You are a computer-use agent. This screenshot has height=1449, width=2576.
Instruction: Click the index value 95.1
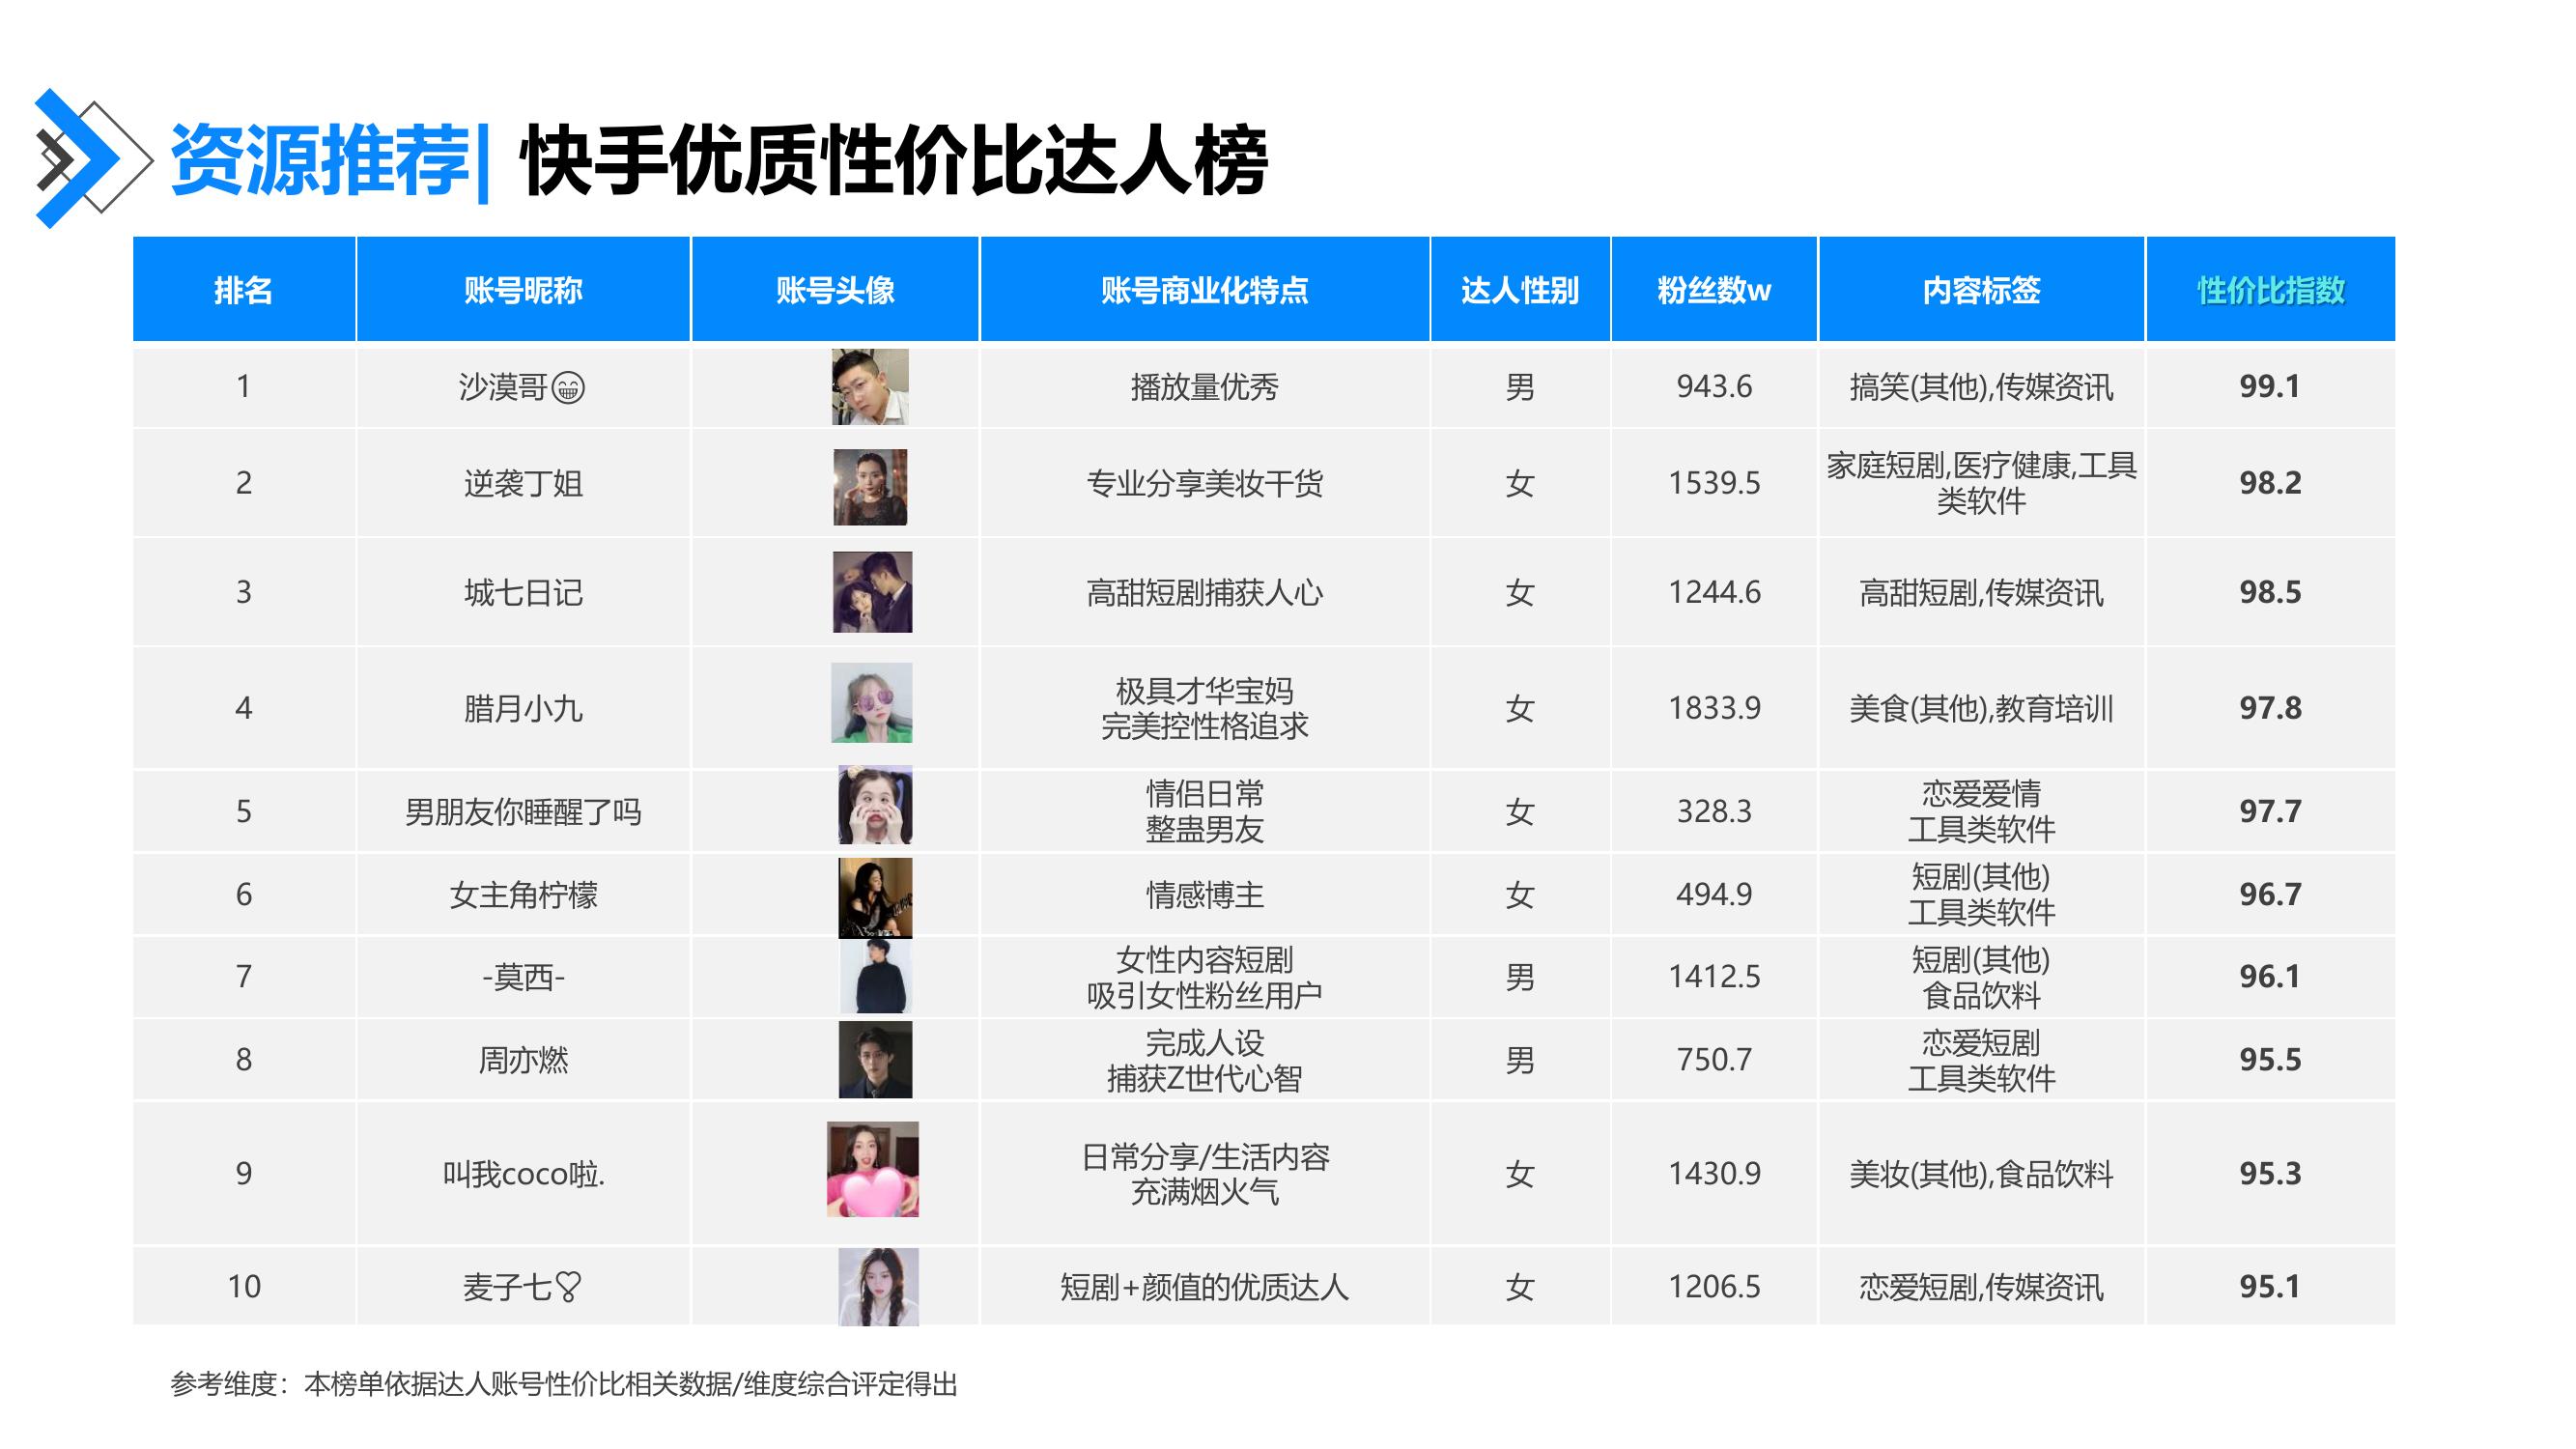click(x=2270, y=1287)
